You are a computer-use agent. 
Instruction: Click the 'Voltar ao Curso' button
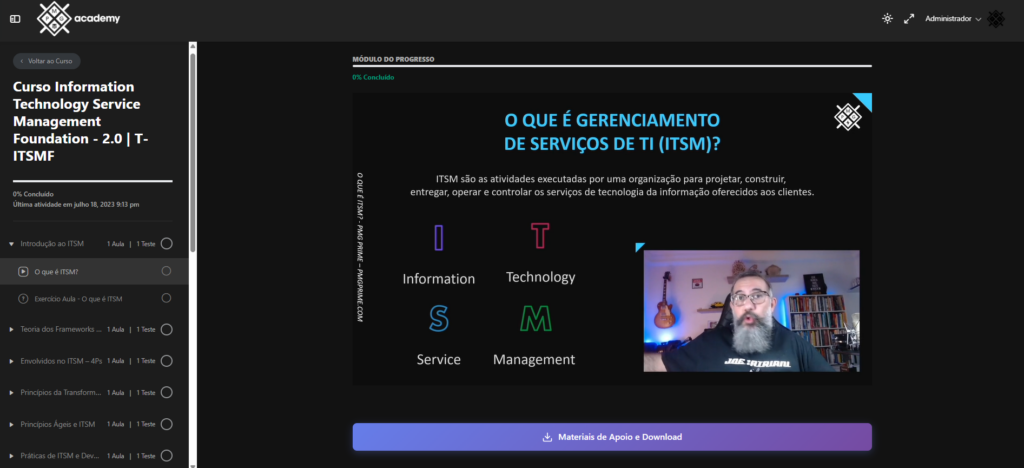tap(47, 61)
